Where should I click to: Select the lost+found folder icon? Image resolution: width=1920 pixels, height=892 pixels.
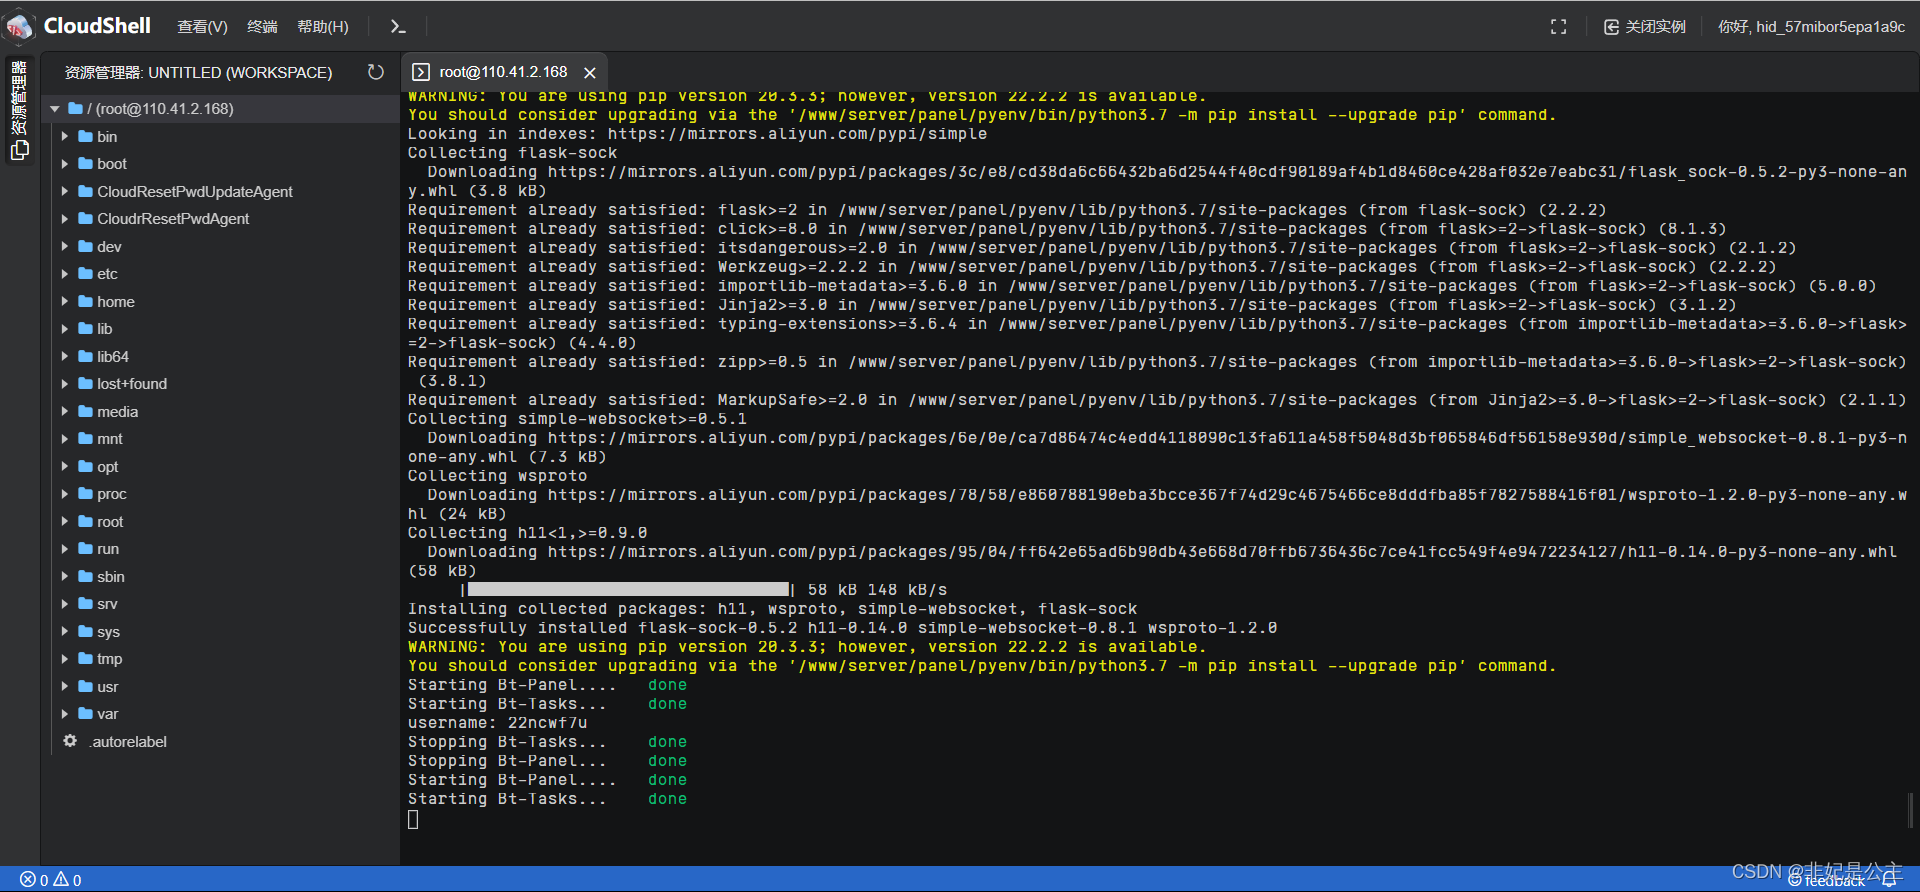[86, 384]
